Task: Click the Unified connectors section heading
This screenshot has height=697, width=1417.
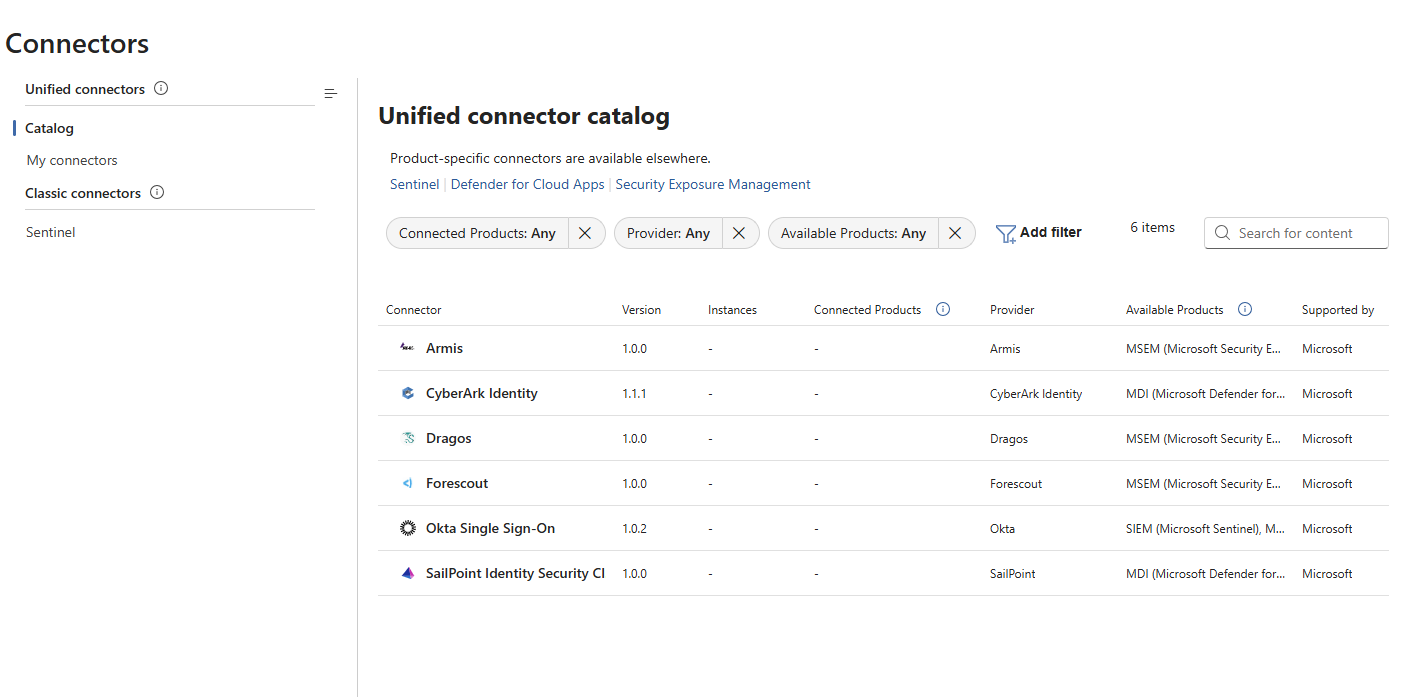Action: (x=85, y=89)
